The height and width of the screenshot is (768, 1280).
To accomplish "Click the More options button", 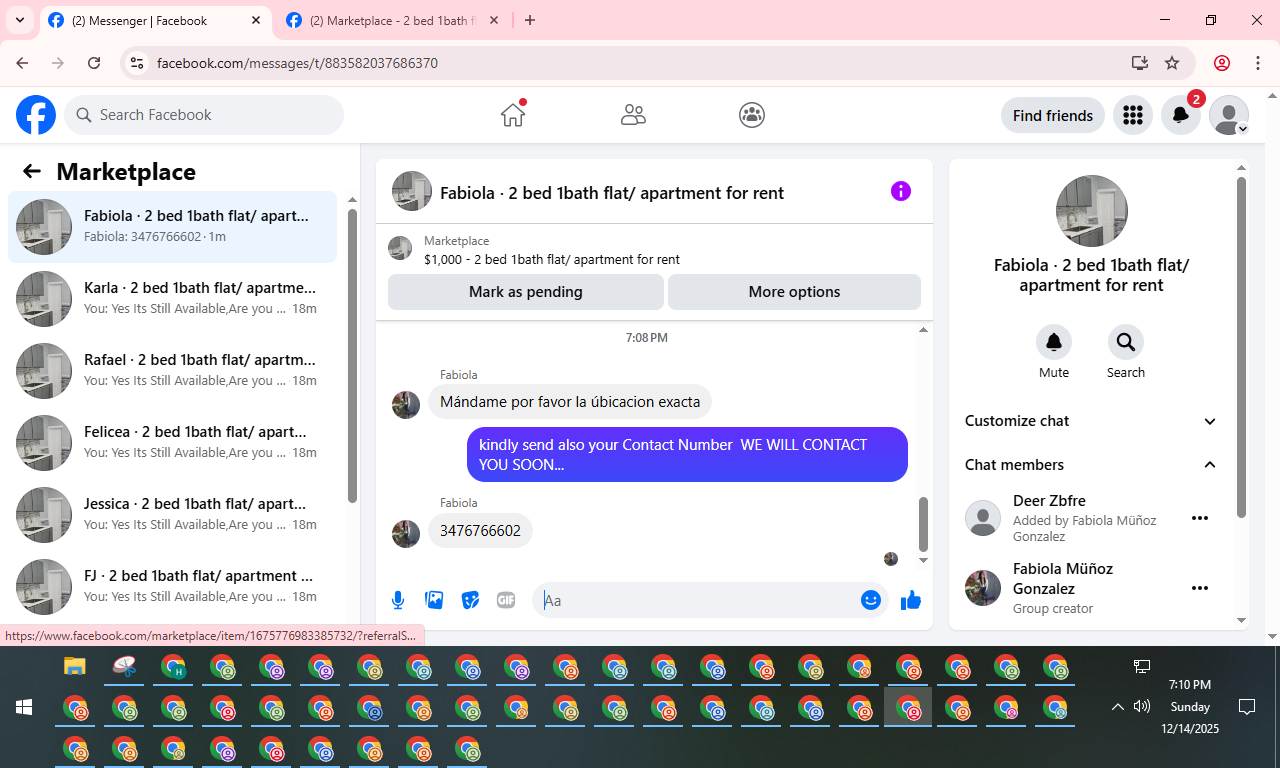I will tap(794, 292).
